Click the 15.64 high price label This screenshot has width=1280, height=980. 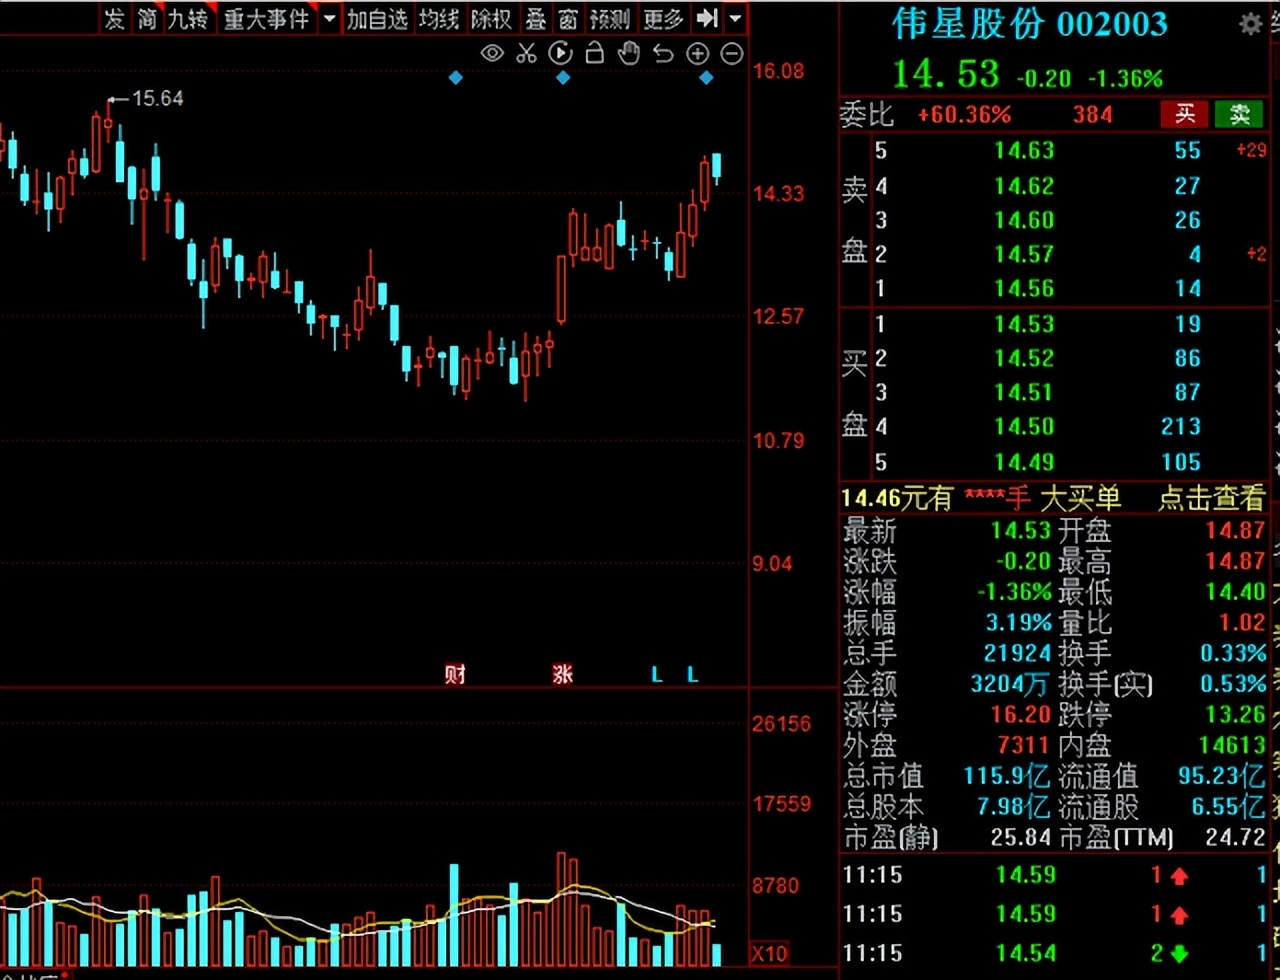(157, 98)
